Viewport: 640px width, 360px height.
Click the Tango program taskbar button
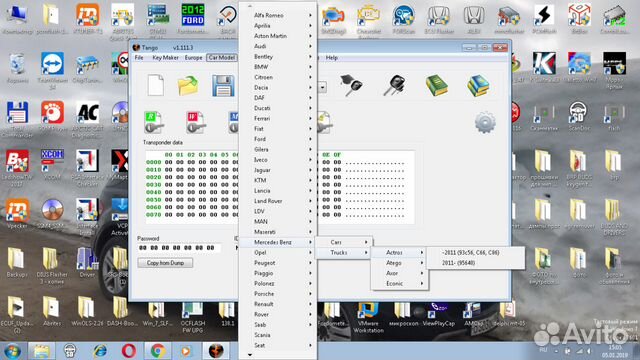coord(216,351)
